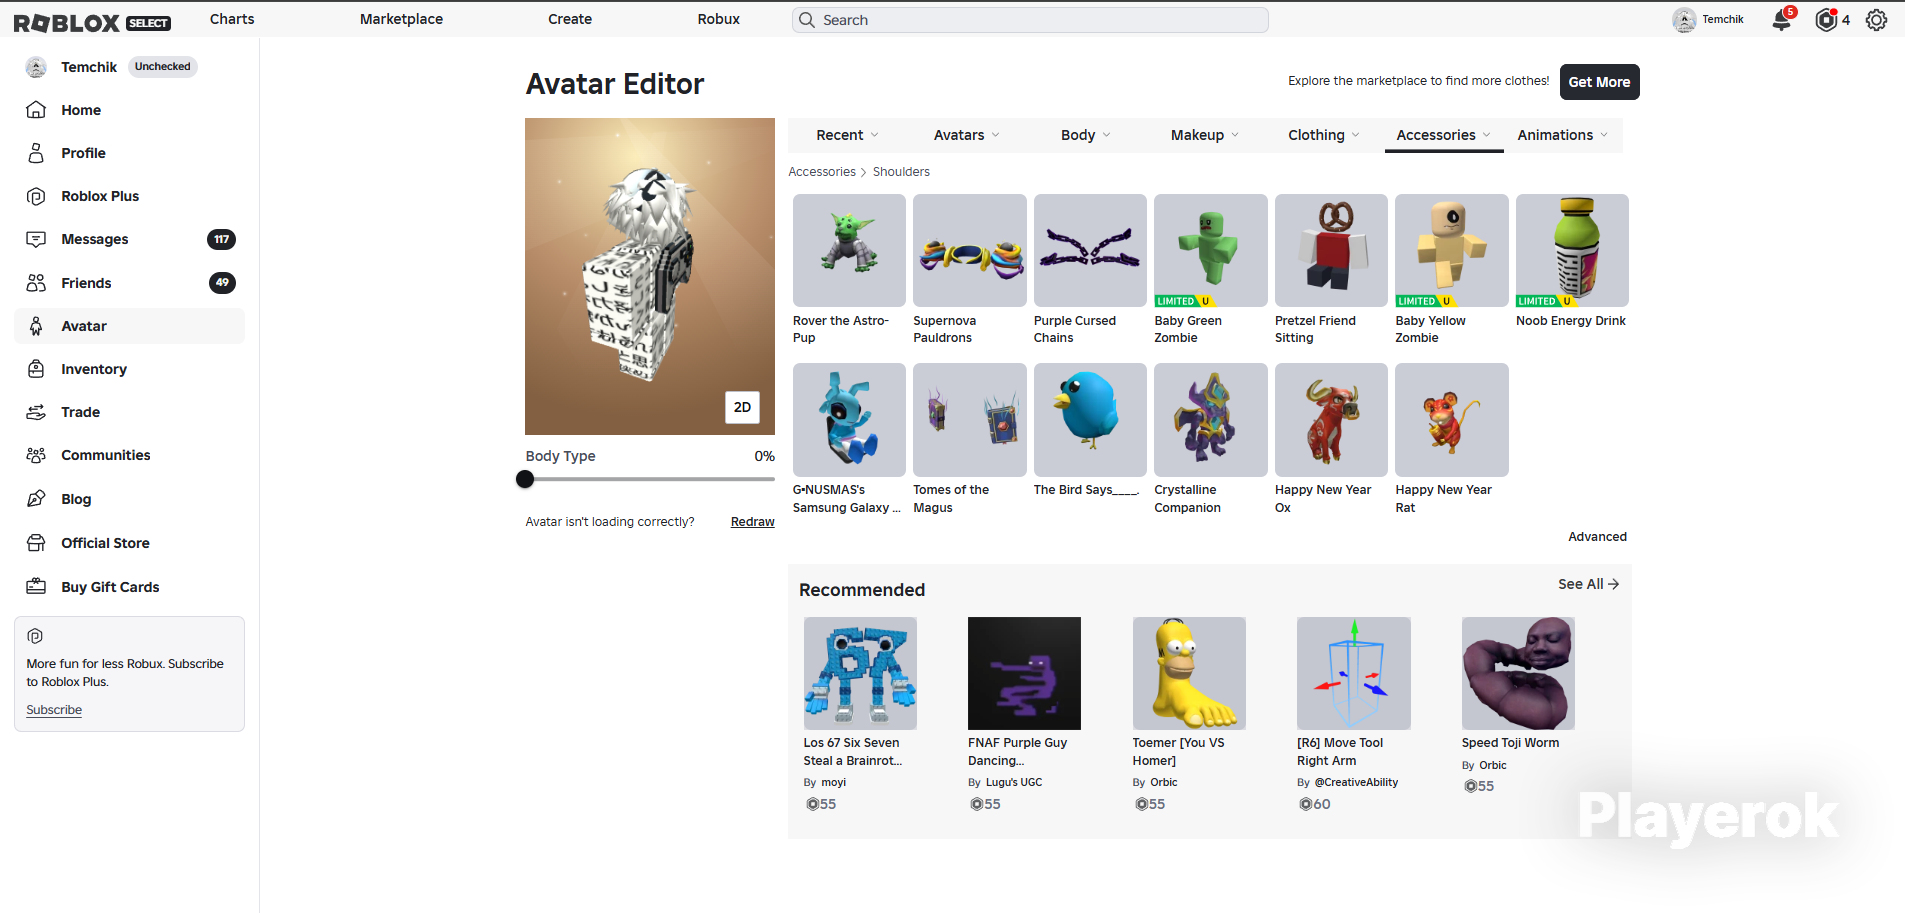Image resolution: width=1905 pixels, height=913 pixels.
Task: Expand the Avatars dropdown
Action: point(966,135)
